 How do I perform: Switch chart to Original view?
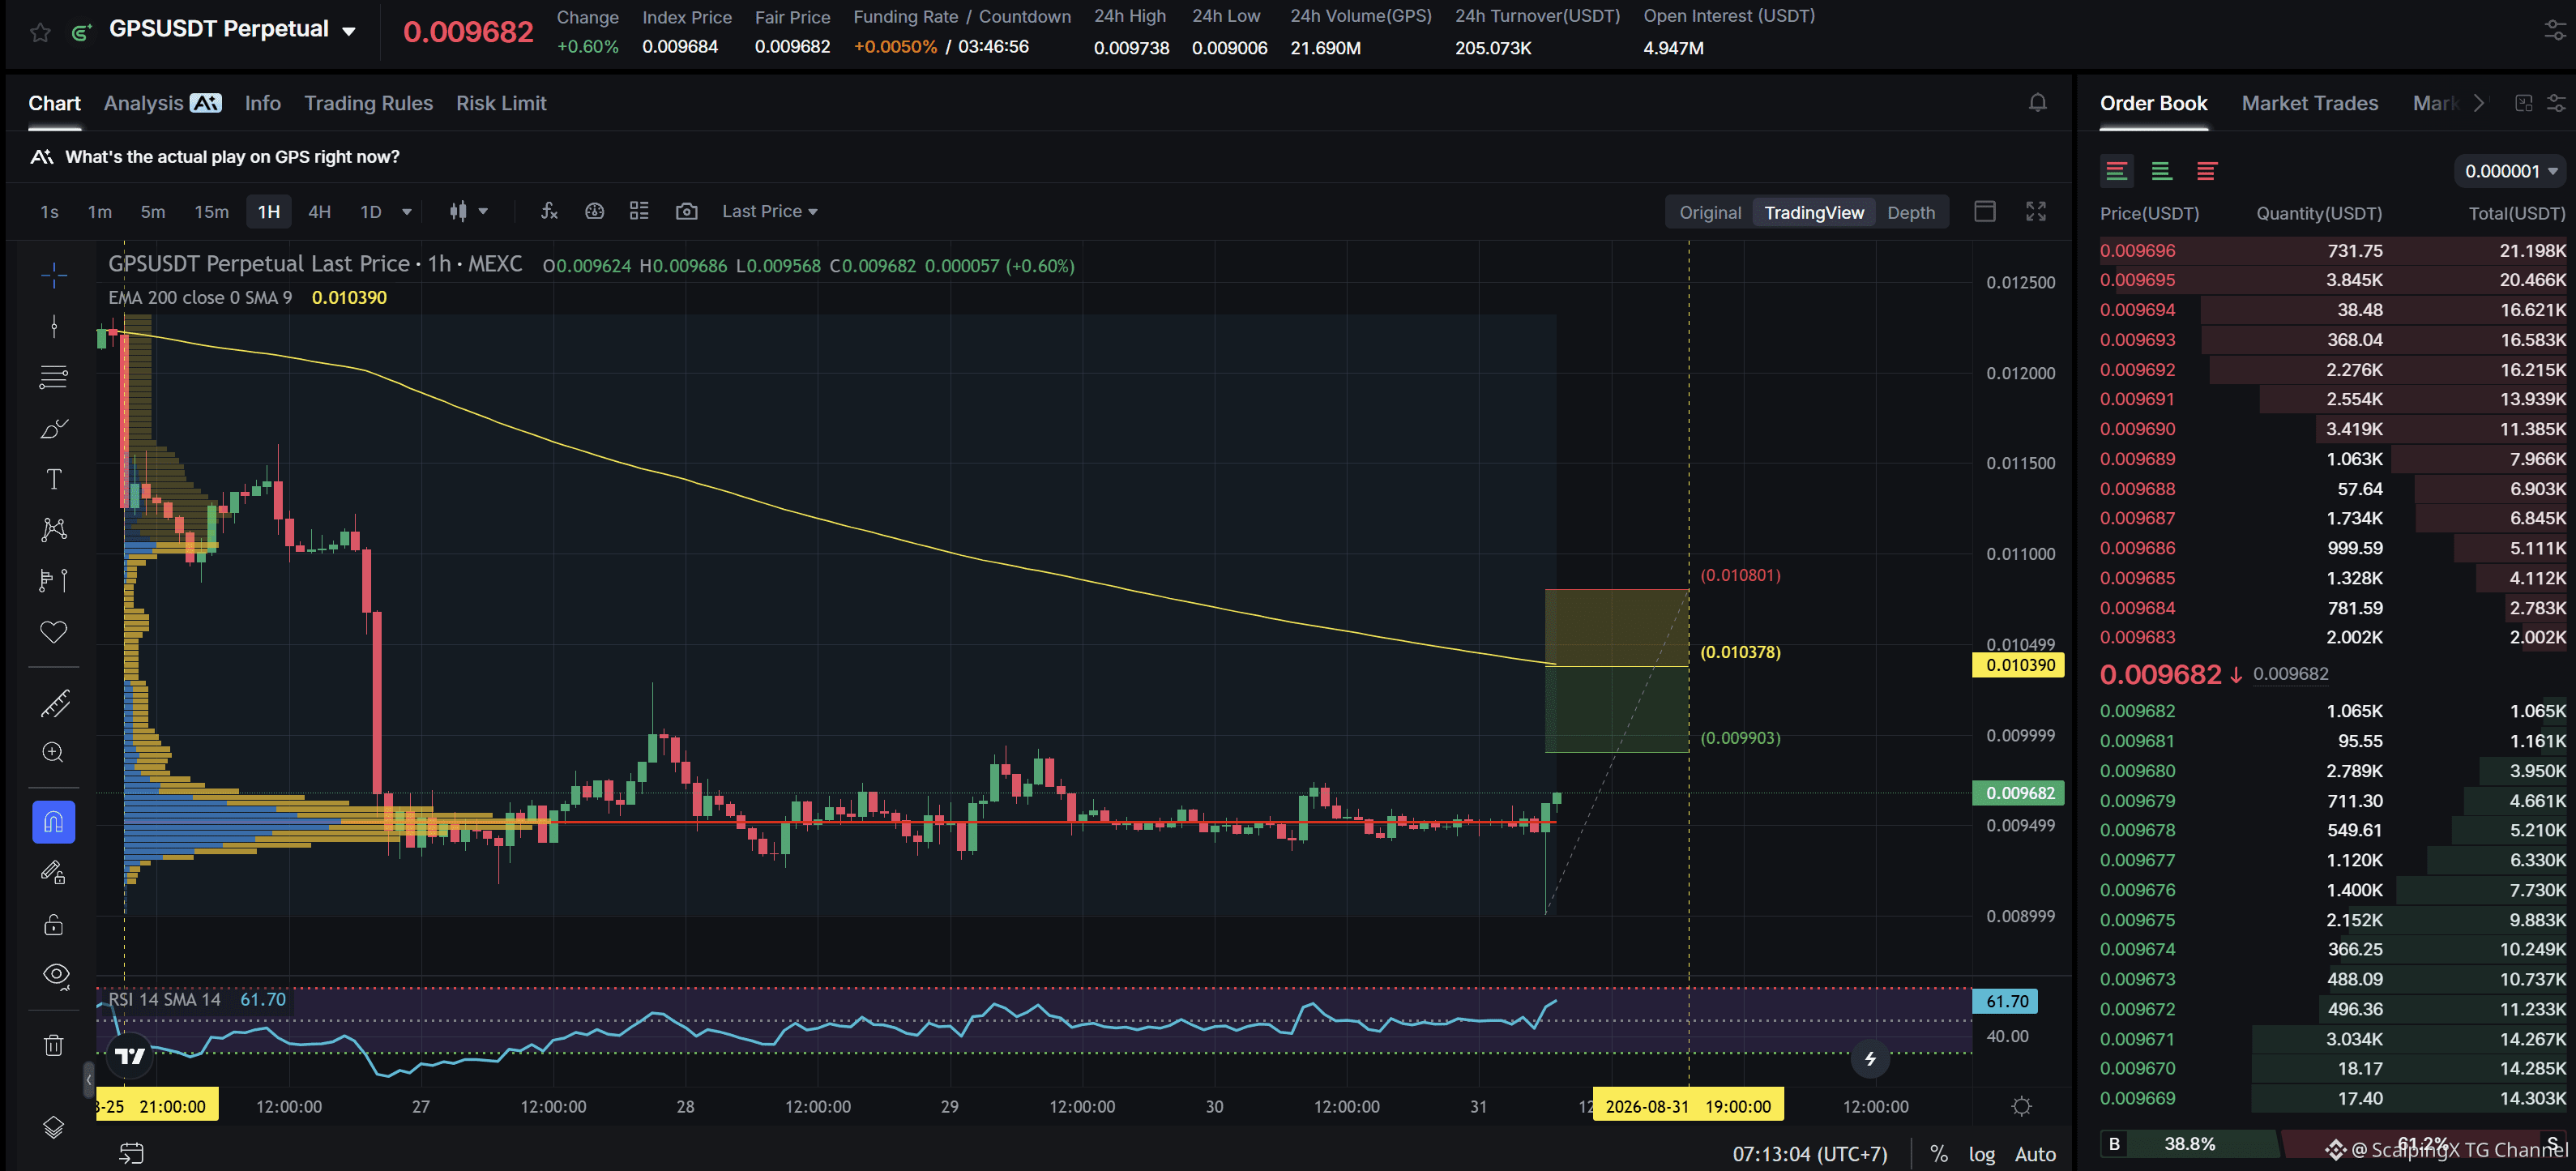[1710, 212]
